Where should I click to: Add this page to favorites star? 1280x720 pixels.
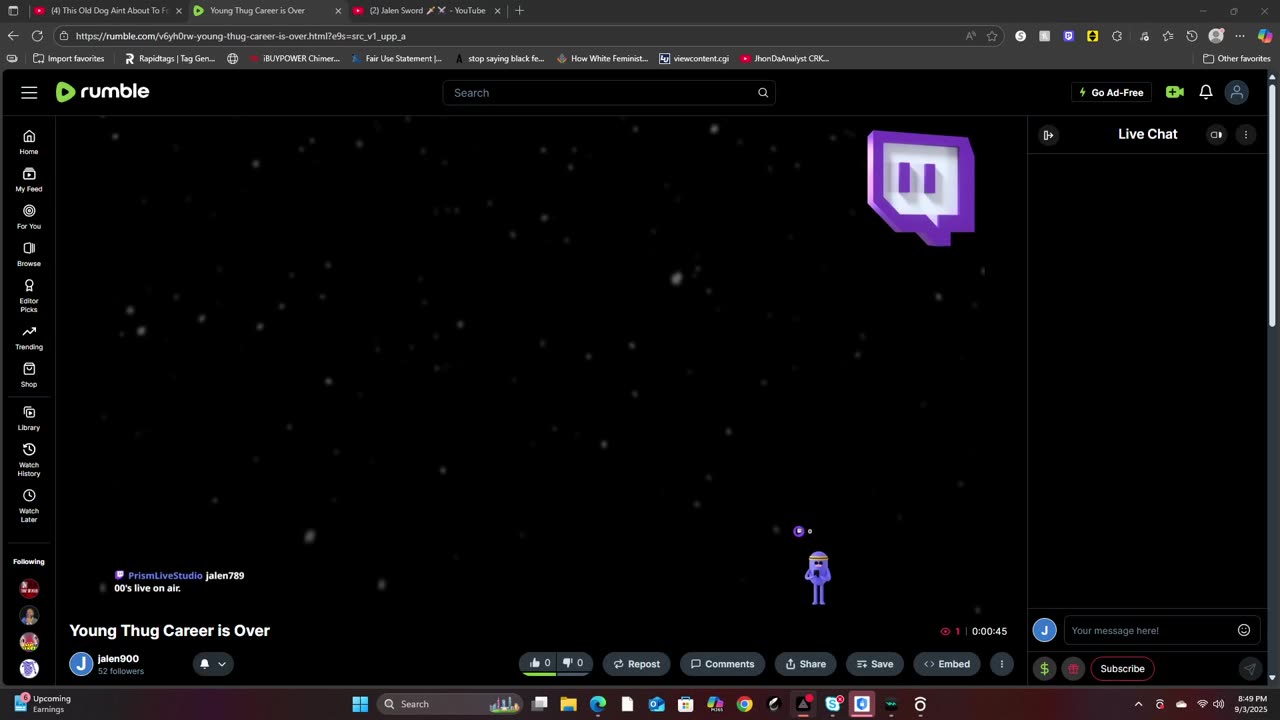tap(992, 36)
